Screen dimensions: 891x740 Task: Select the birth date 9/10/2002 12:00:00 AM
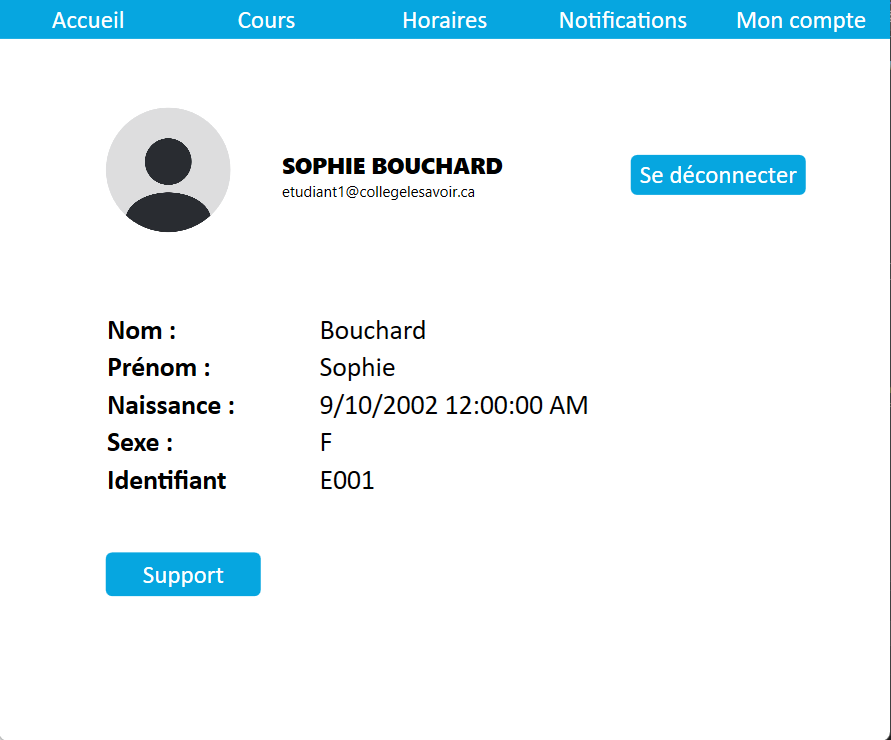[x=453, y=405]
